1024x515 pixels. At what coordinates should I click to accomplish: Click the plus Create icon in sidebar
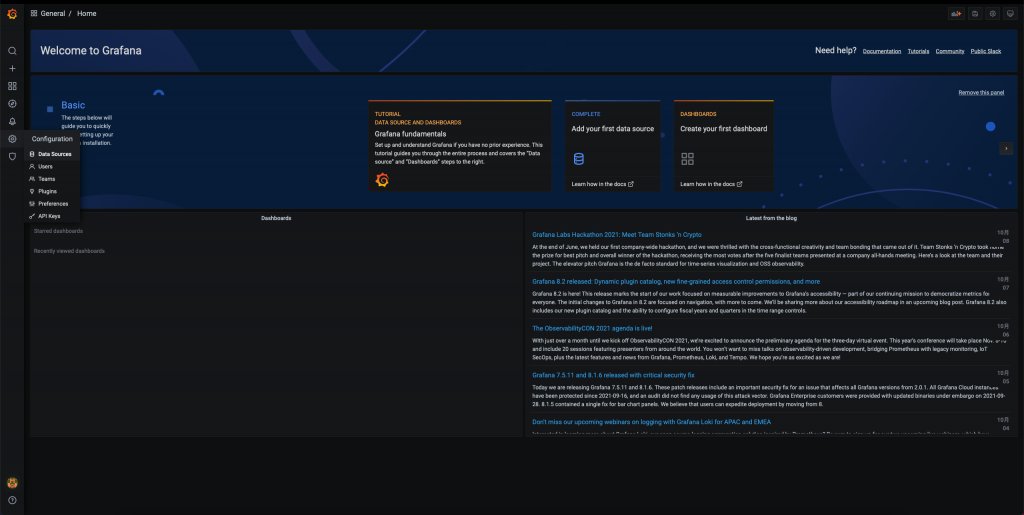[x=12, y=69]
